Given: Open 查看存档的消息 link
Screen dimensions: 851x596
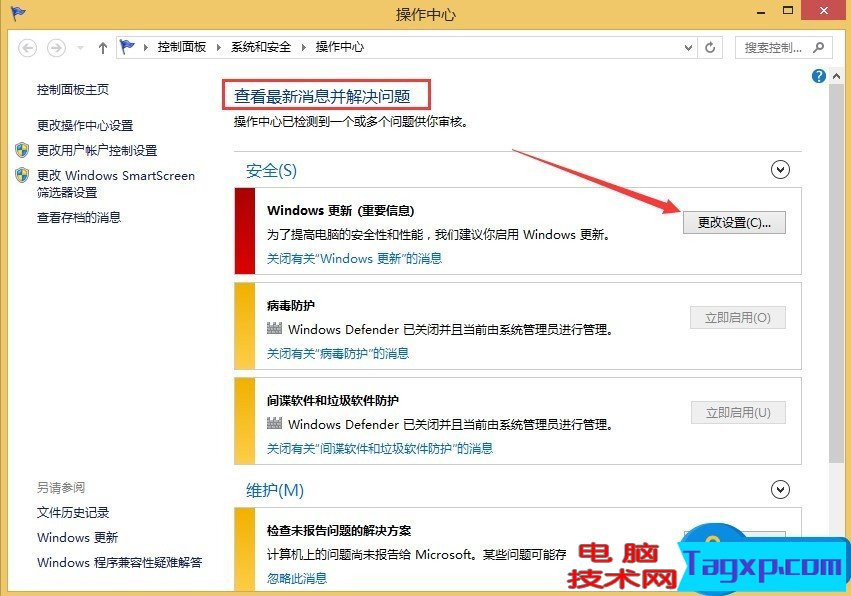Looking at the screenshot, I should [x=79, y=218].
